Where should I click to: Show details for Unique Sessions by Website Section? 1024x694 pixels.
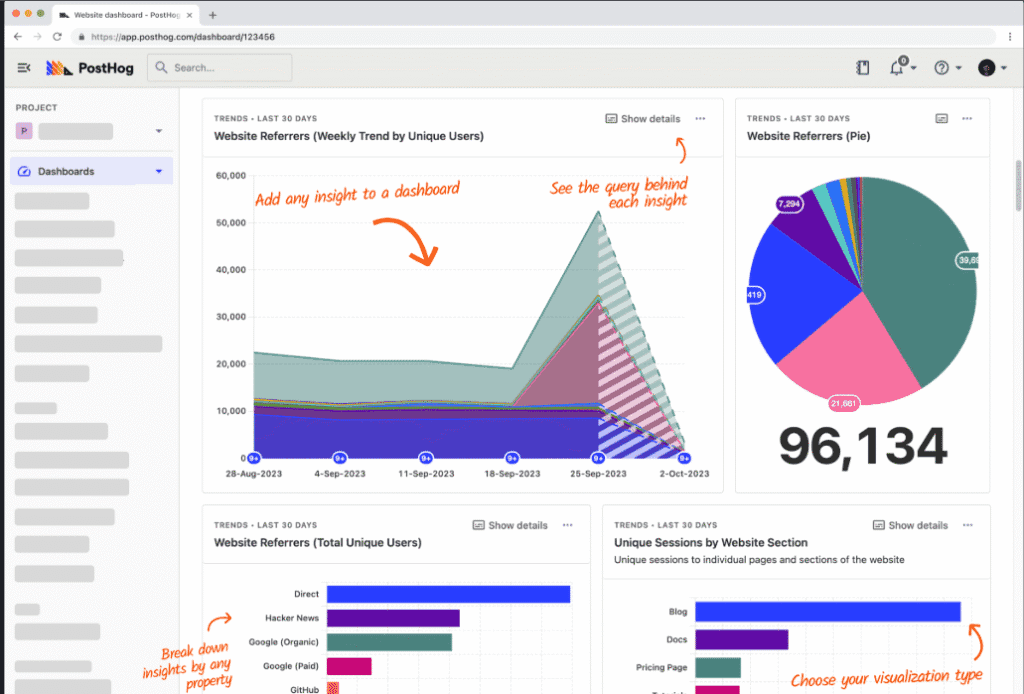click(910, 525)
